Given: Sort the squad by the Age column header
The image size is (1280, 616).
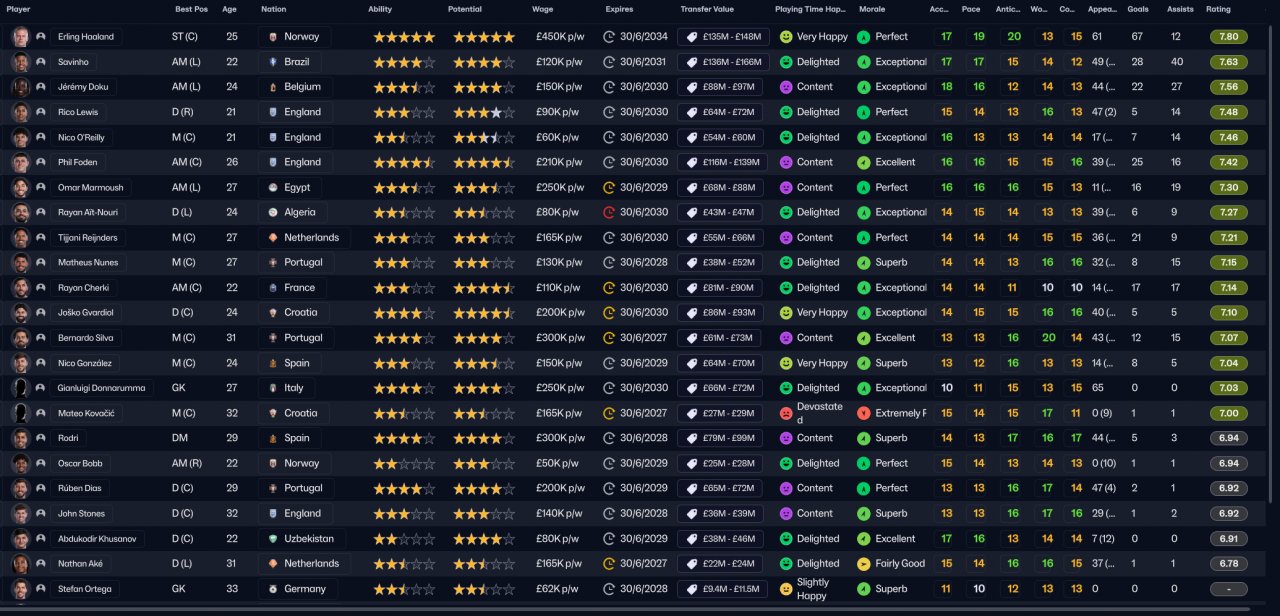Looking at the screenshot, I should point(229,9).
